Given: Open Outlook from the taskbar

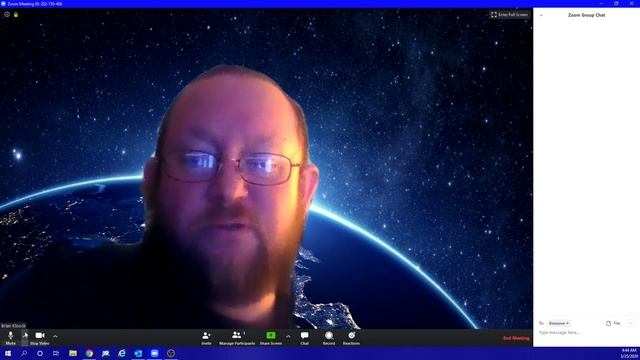Looking at the screenshot, I should [x=138, y=353].
